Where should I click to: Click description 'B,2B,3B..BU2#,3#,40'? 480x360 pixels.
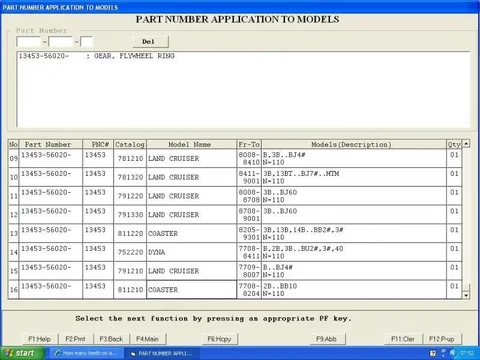(303, 248)
